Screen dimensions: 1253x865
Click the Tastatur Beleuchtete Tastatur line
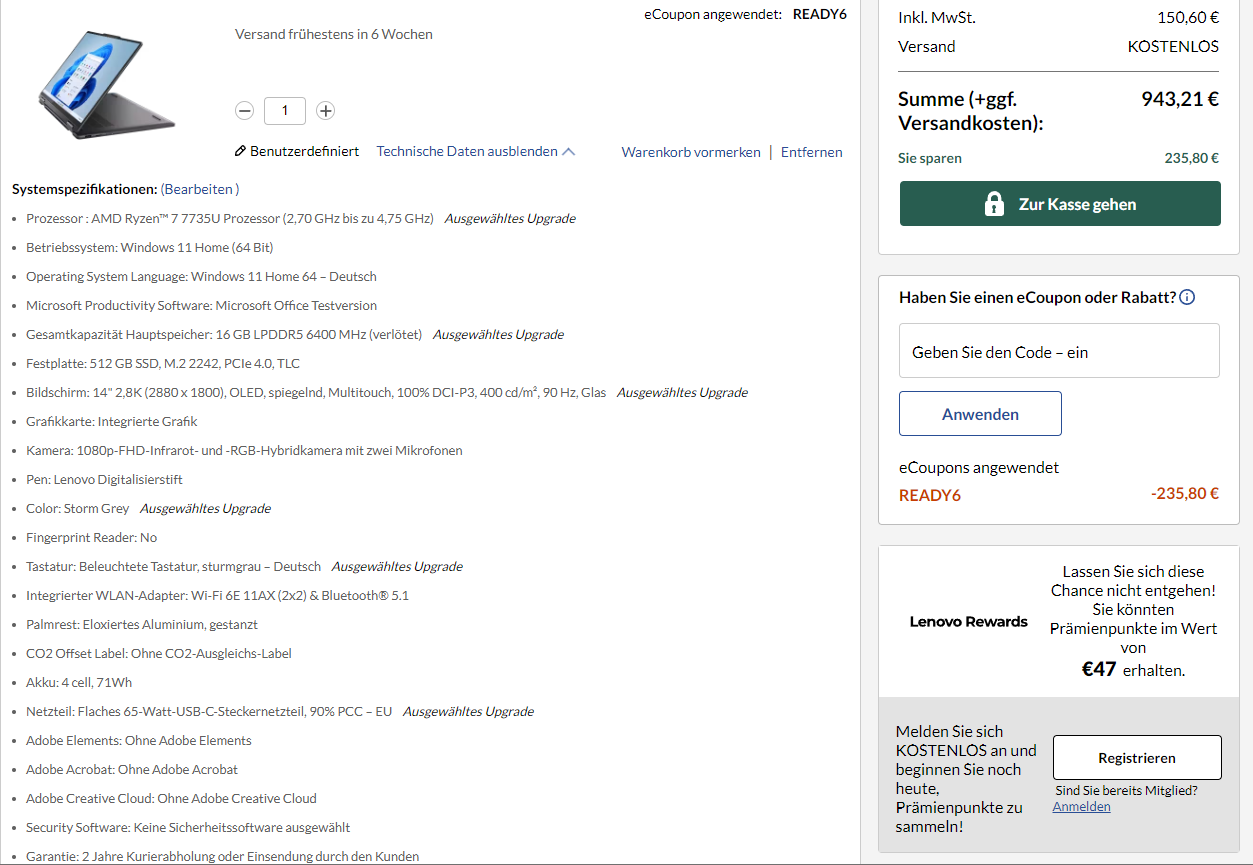174,566
